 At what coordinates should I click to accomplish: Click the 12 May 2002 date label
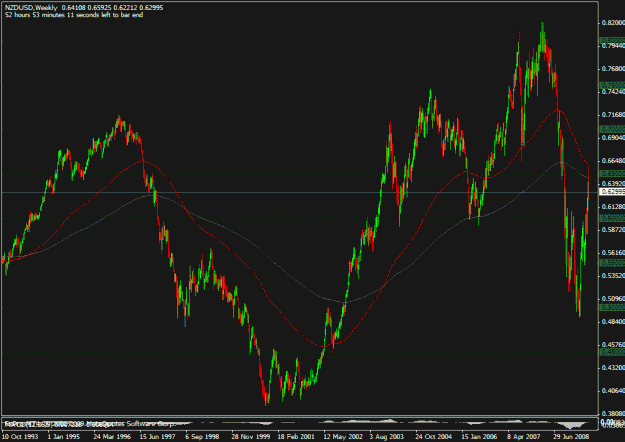click(x=343, y=436)
